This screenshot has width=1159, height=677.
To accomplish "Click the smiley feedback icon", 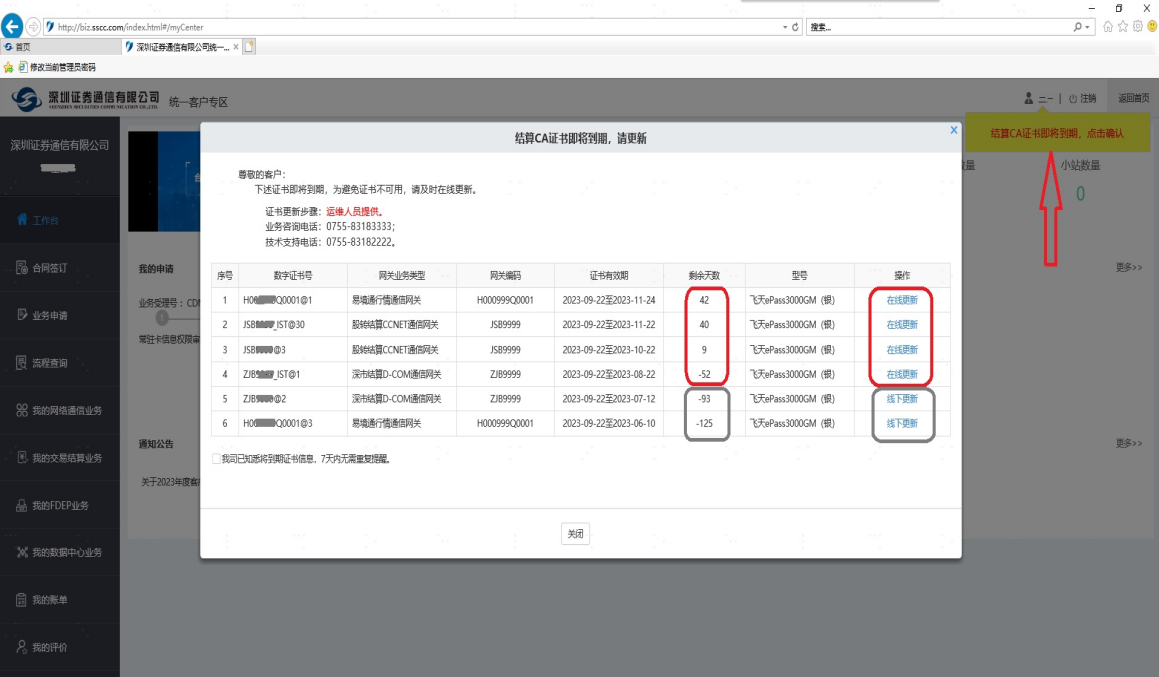I will [x=1152, y=27].
